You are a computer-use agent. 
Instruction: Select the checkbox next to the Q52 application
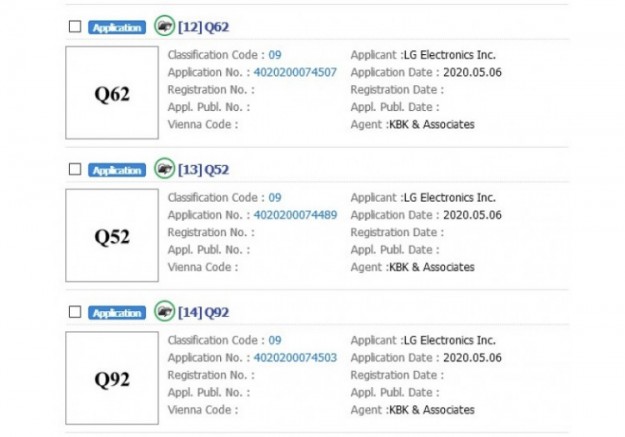point(75,170)
